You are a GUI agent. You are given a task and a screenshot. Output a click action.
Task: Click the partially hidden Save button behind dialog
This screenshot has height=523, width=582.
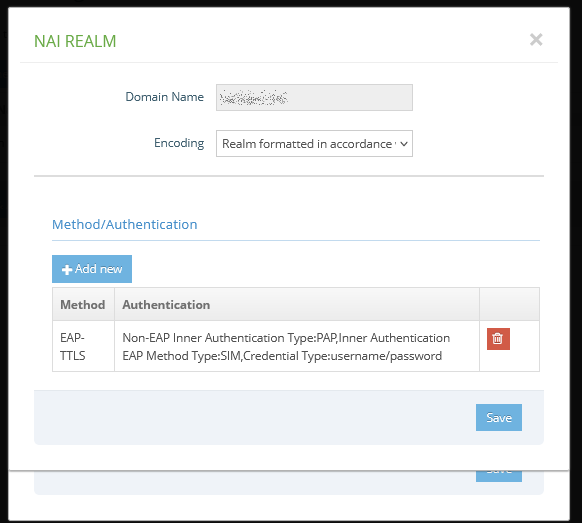(499, 476)
